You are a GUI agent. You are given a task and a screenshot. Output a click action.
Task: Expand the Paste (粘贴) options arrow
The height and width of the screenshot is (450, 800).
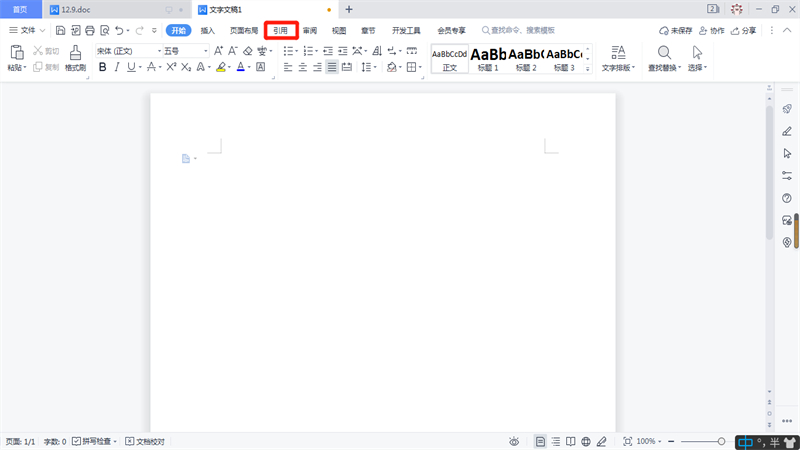click(24, 67)
